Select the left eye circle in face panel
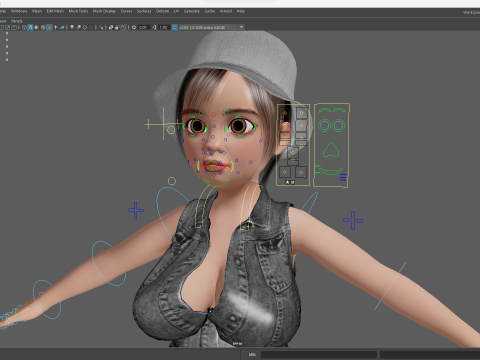 324,125
